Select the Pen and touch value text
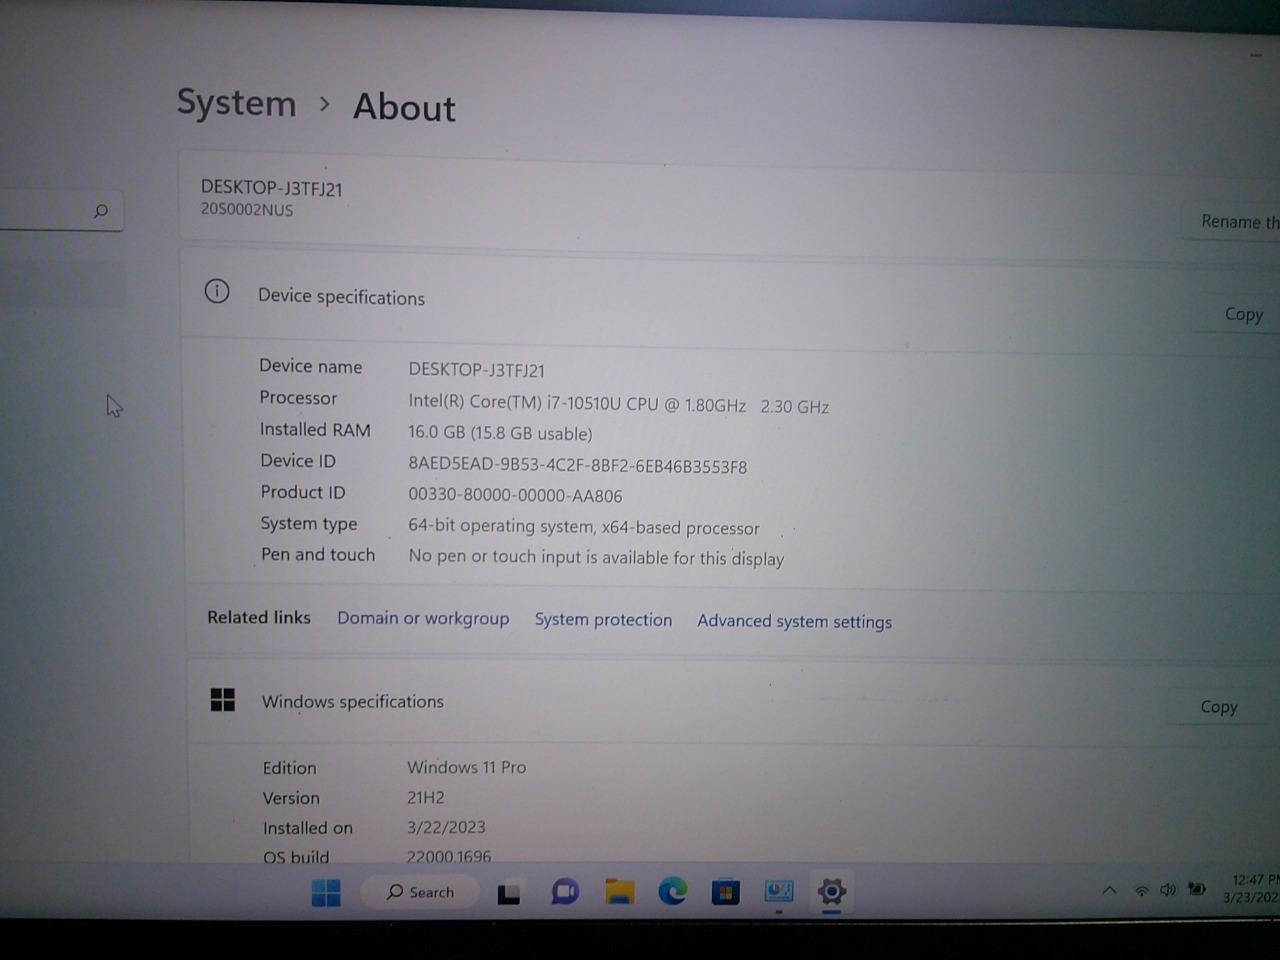This screenshot has width=1280, height=960. coord(596,557)
